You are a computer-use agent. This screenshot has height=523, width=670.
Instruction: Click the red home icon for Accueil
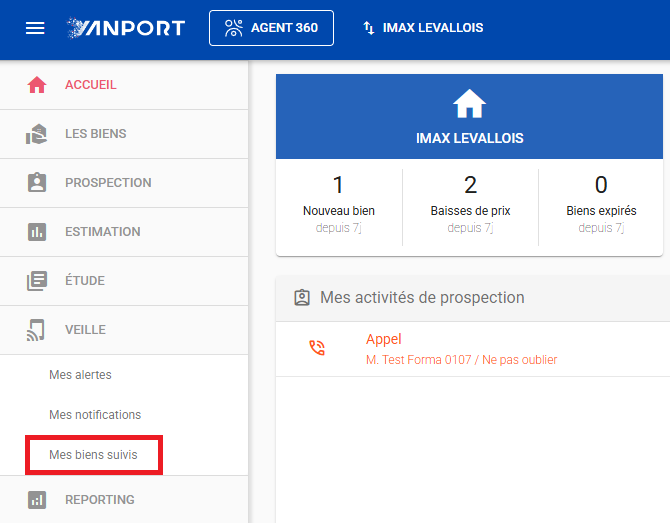click(x=37, y=85)
